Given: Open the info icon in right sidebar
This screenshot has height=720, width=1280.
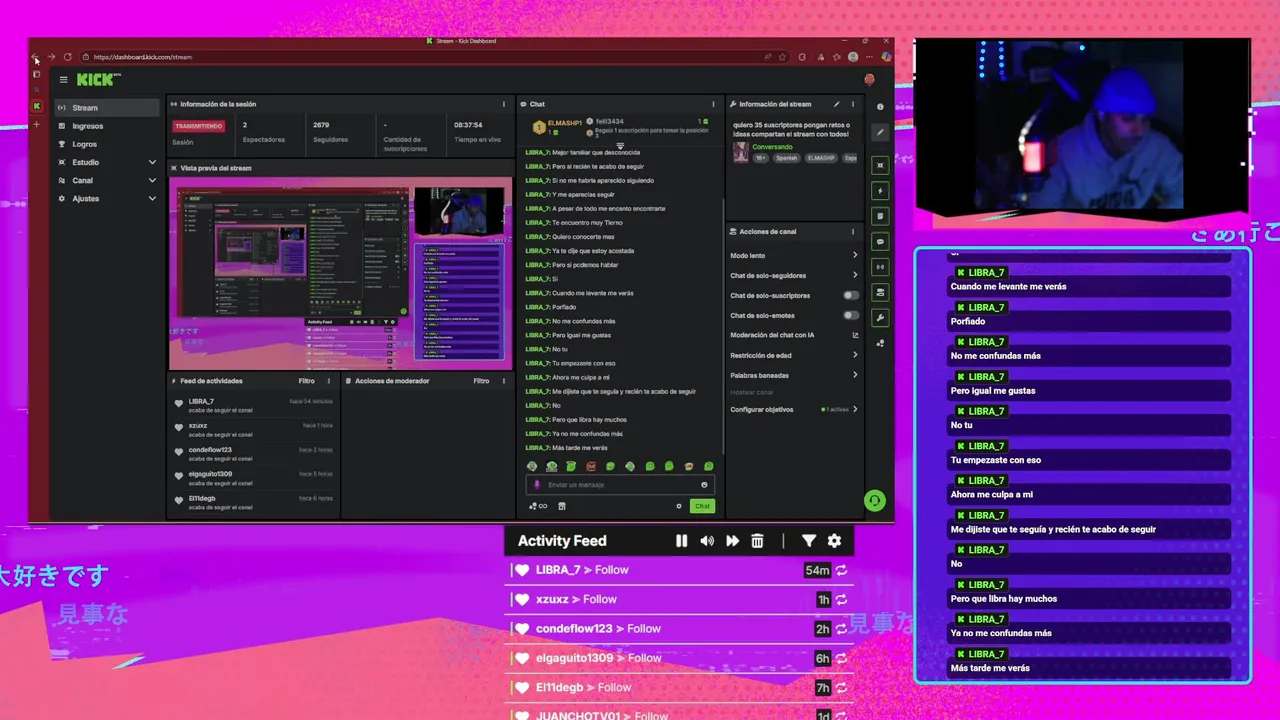Looking at the screenshot, I should tap(880, 107).
